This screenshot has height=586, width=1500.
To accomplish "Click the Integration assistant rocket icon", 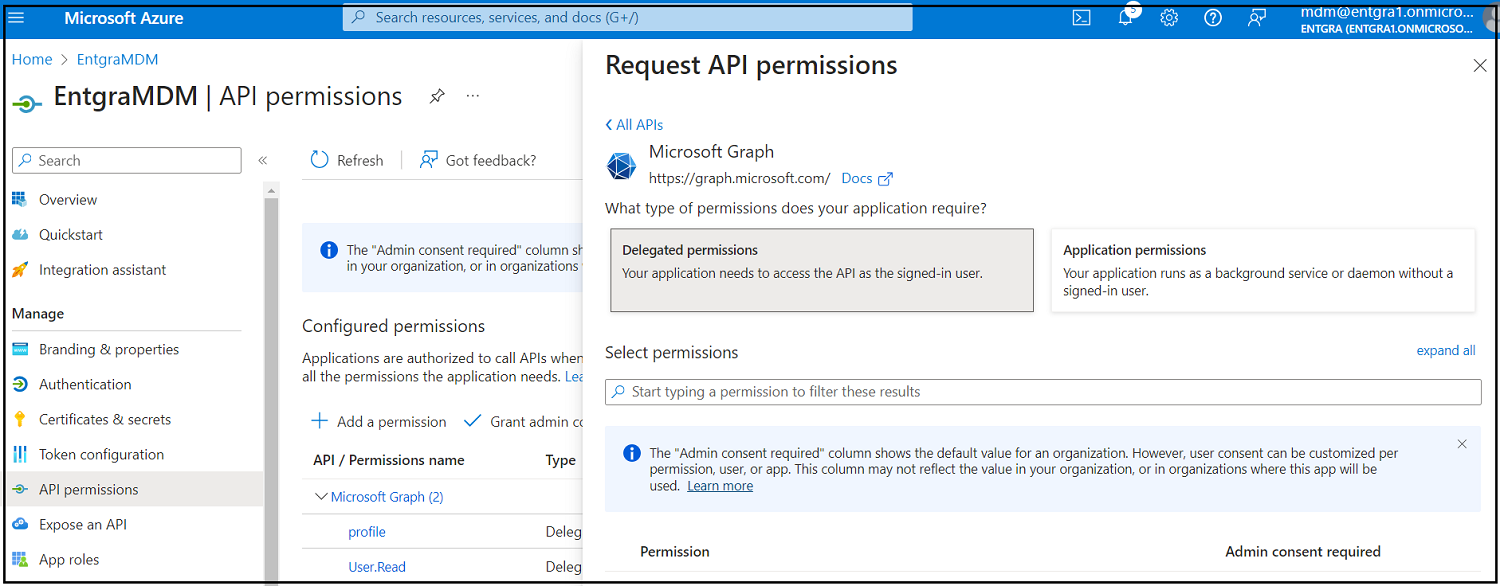I will [x=19, y=270].
